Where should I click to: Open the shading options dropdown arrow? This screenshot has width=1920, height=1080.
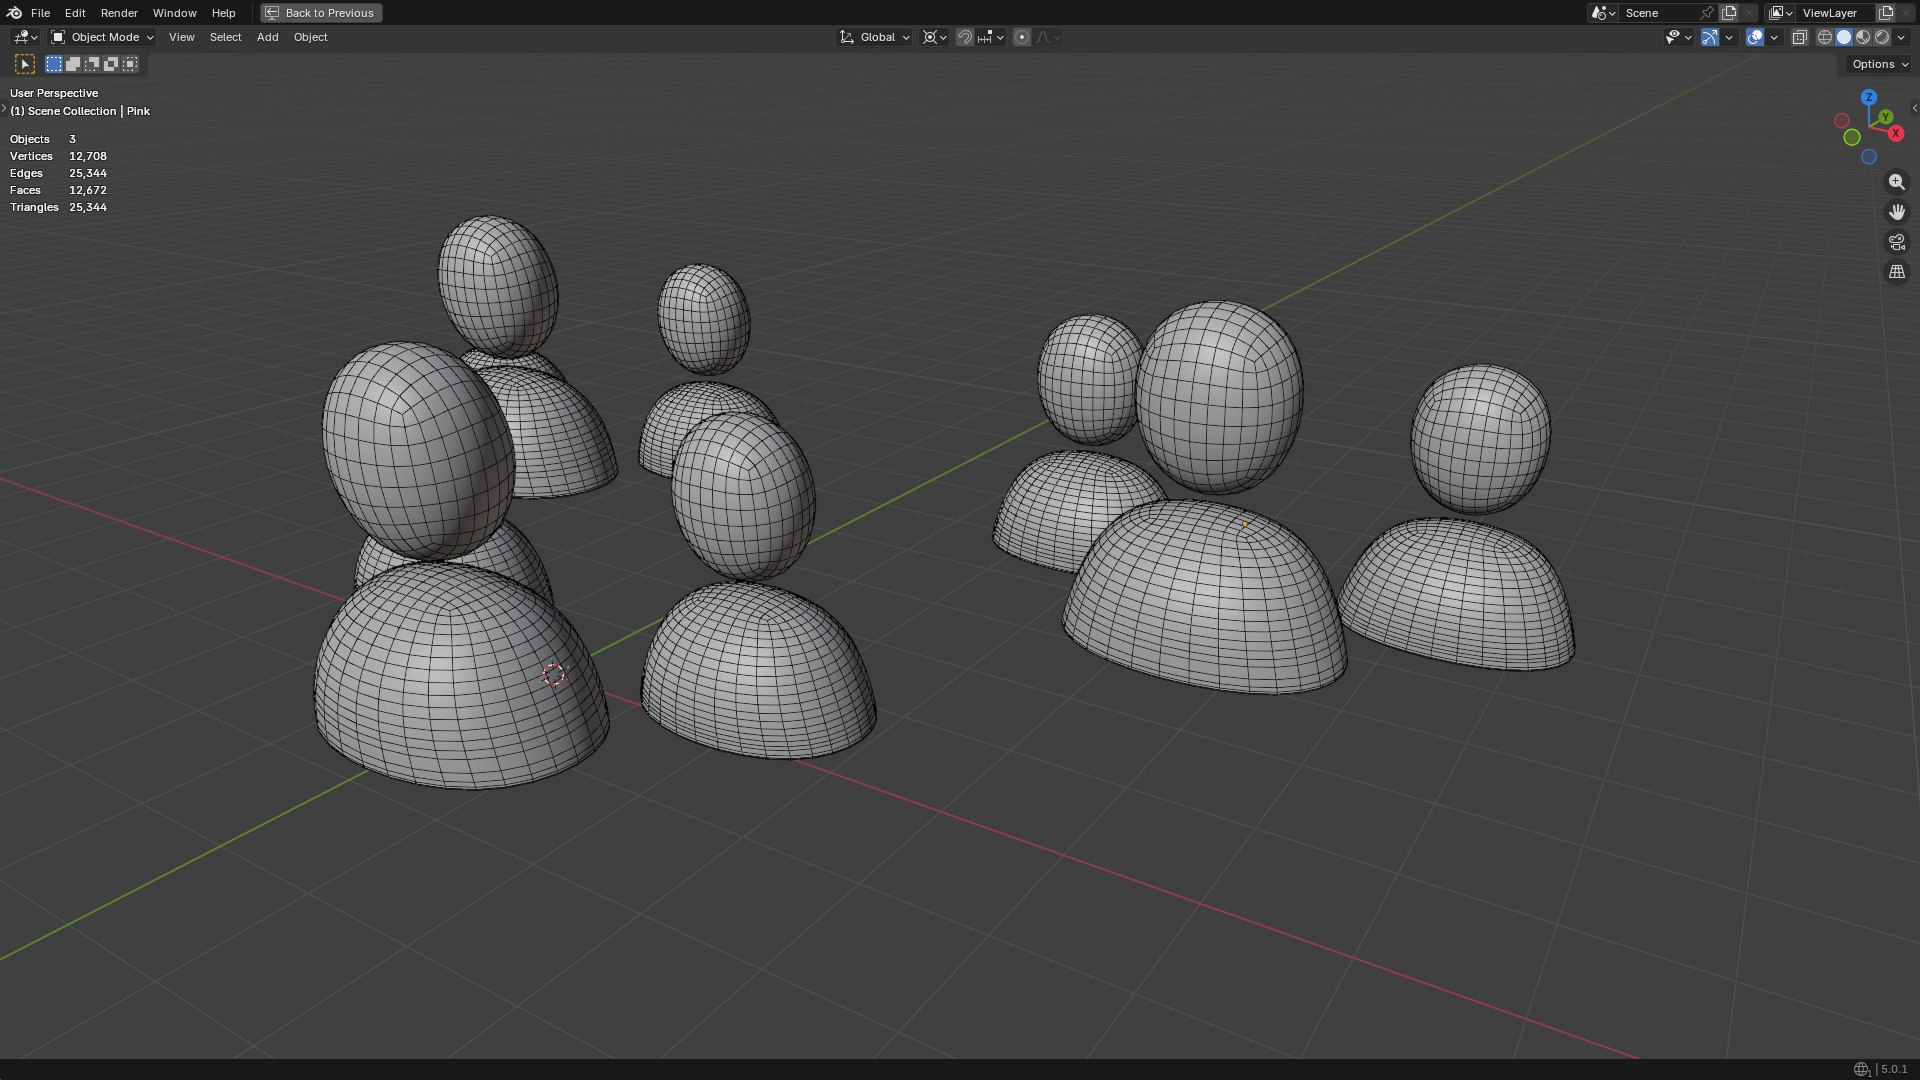[x=1901, y=37]
